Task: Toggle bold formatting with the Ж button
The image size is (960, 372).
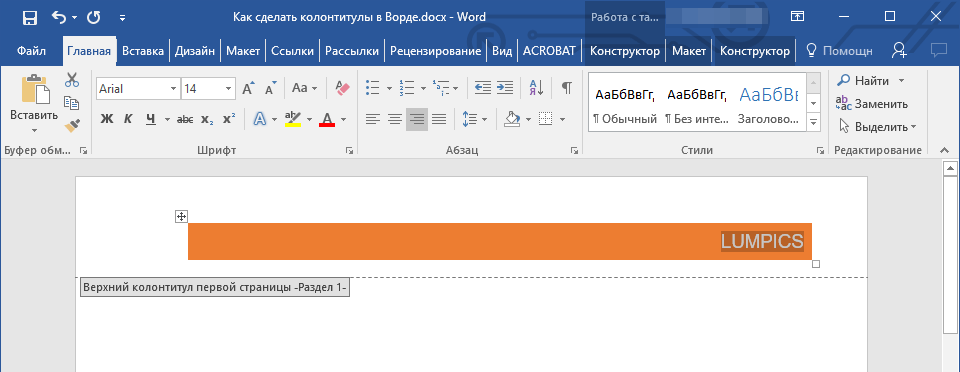Action: tap(107, 119)
